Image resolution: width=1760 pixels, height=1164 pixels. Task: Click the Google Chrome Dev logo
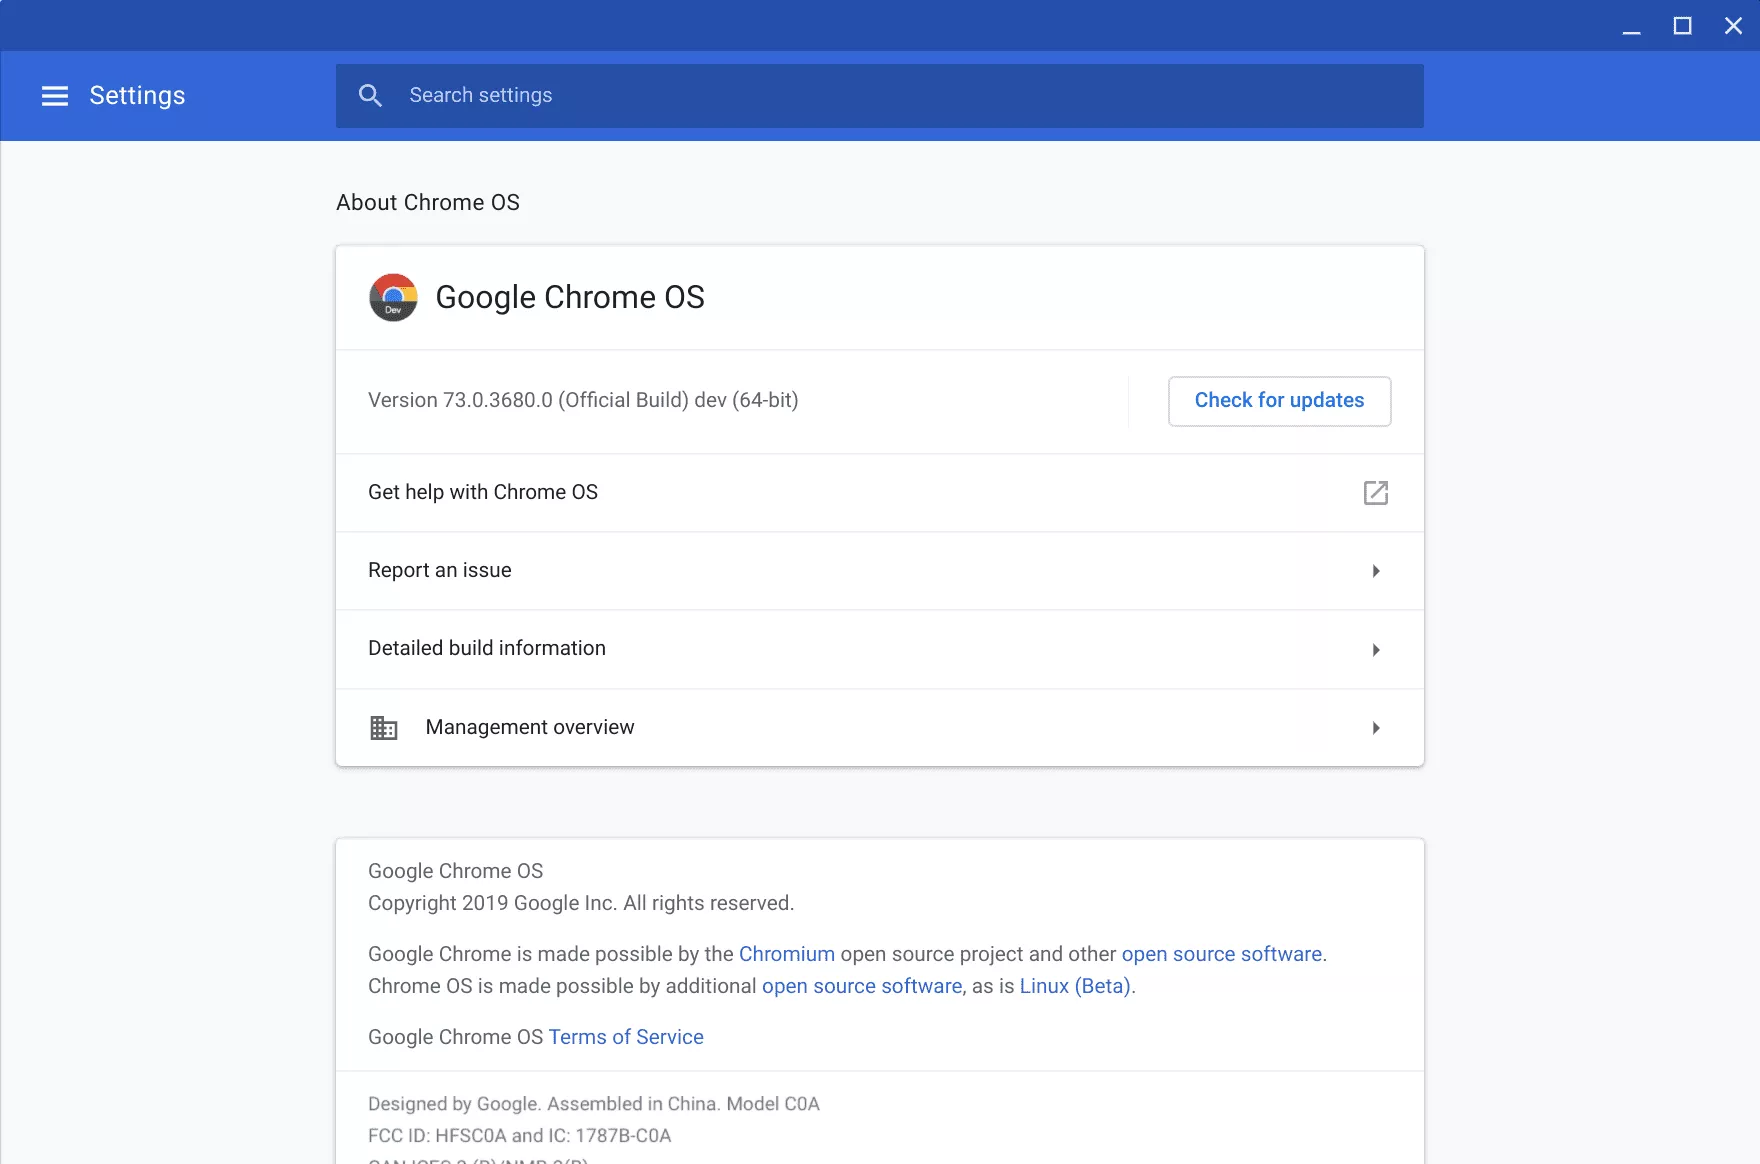click(393, 298)
